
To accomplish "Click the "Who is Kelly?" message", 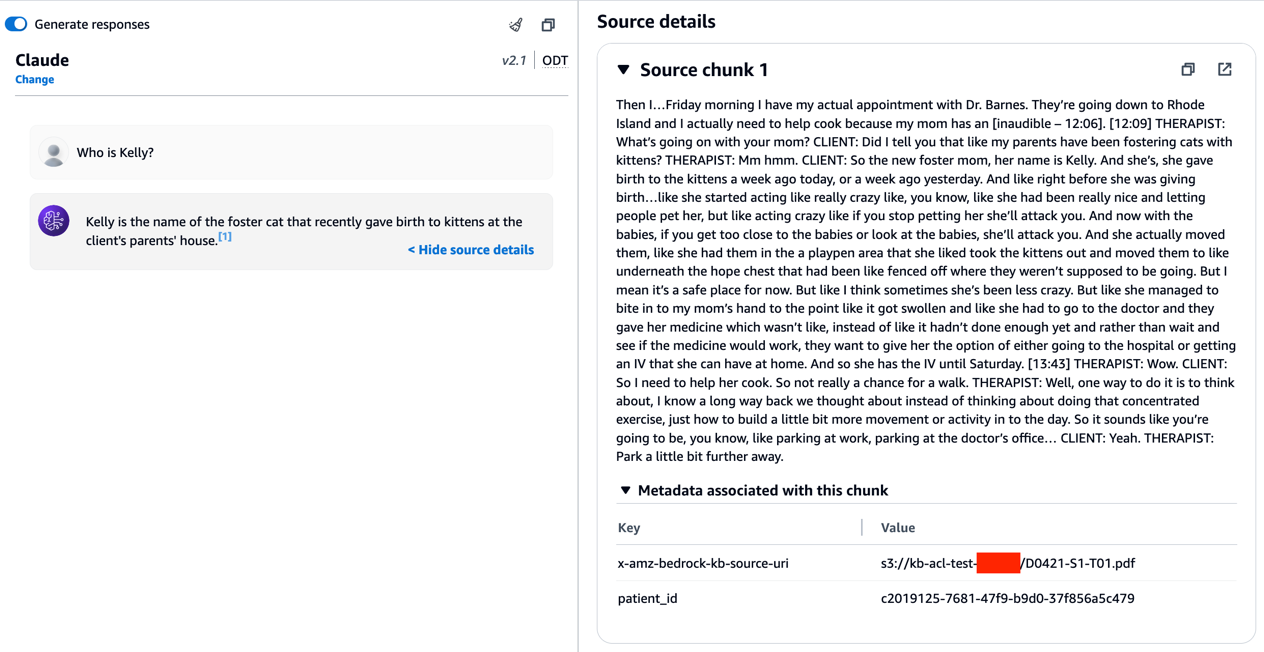I will [115, 153].
